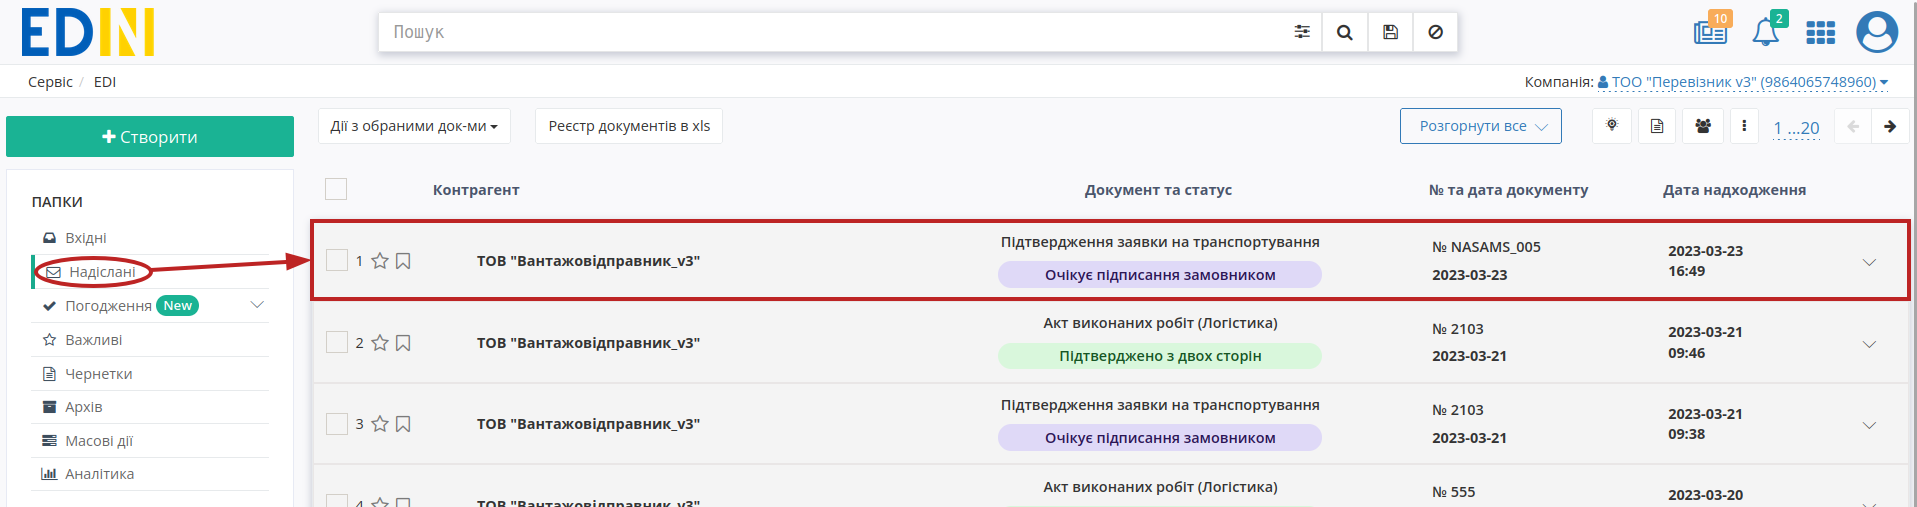Open notifications bell icon

pos(1766,32)
